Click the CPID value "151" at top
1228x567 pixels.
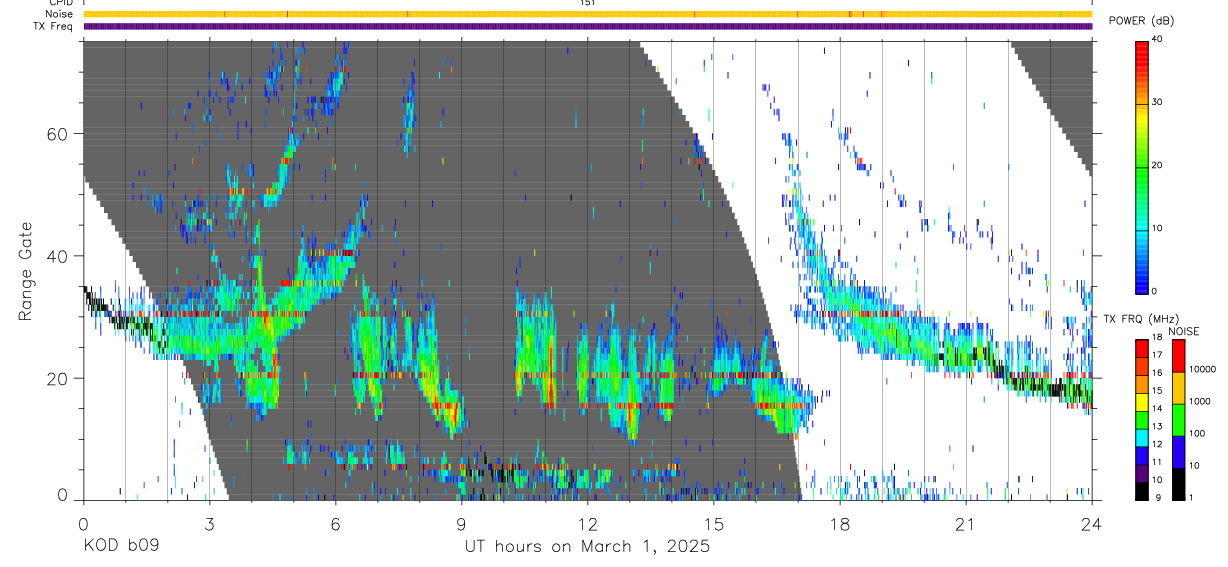tap(587, 3)
